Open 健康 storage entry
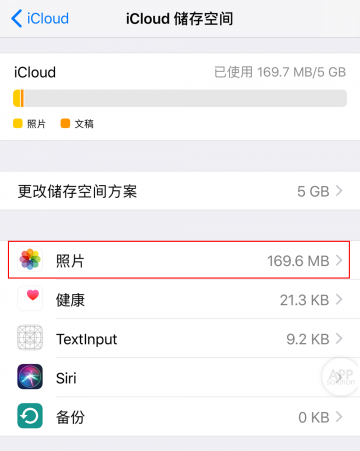 [x=180, y=299]
